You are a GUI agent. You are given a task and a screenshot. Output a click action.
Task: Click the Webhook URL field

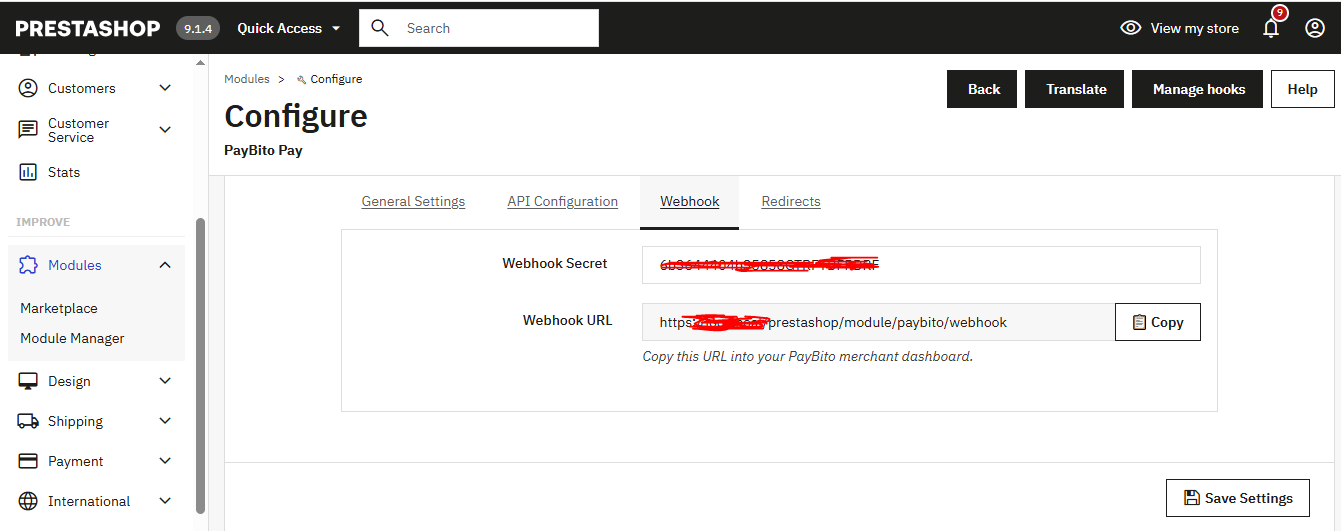click(x=878, y=322)
